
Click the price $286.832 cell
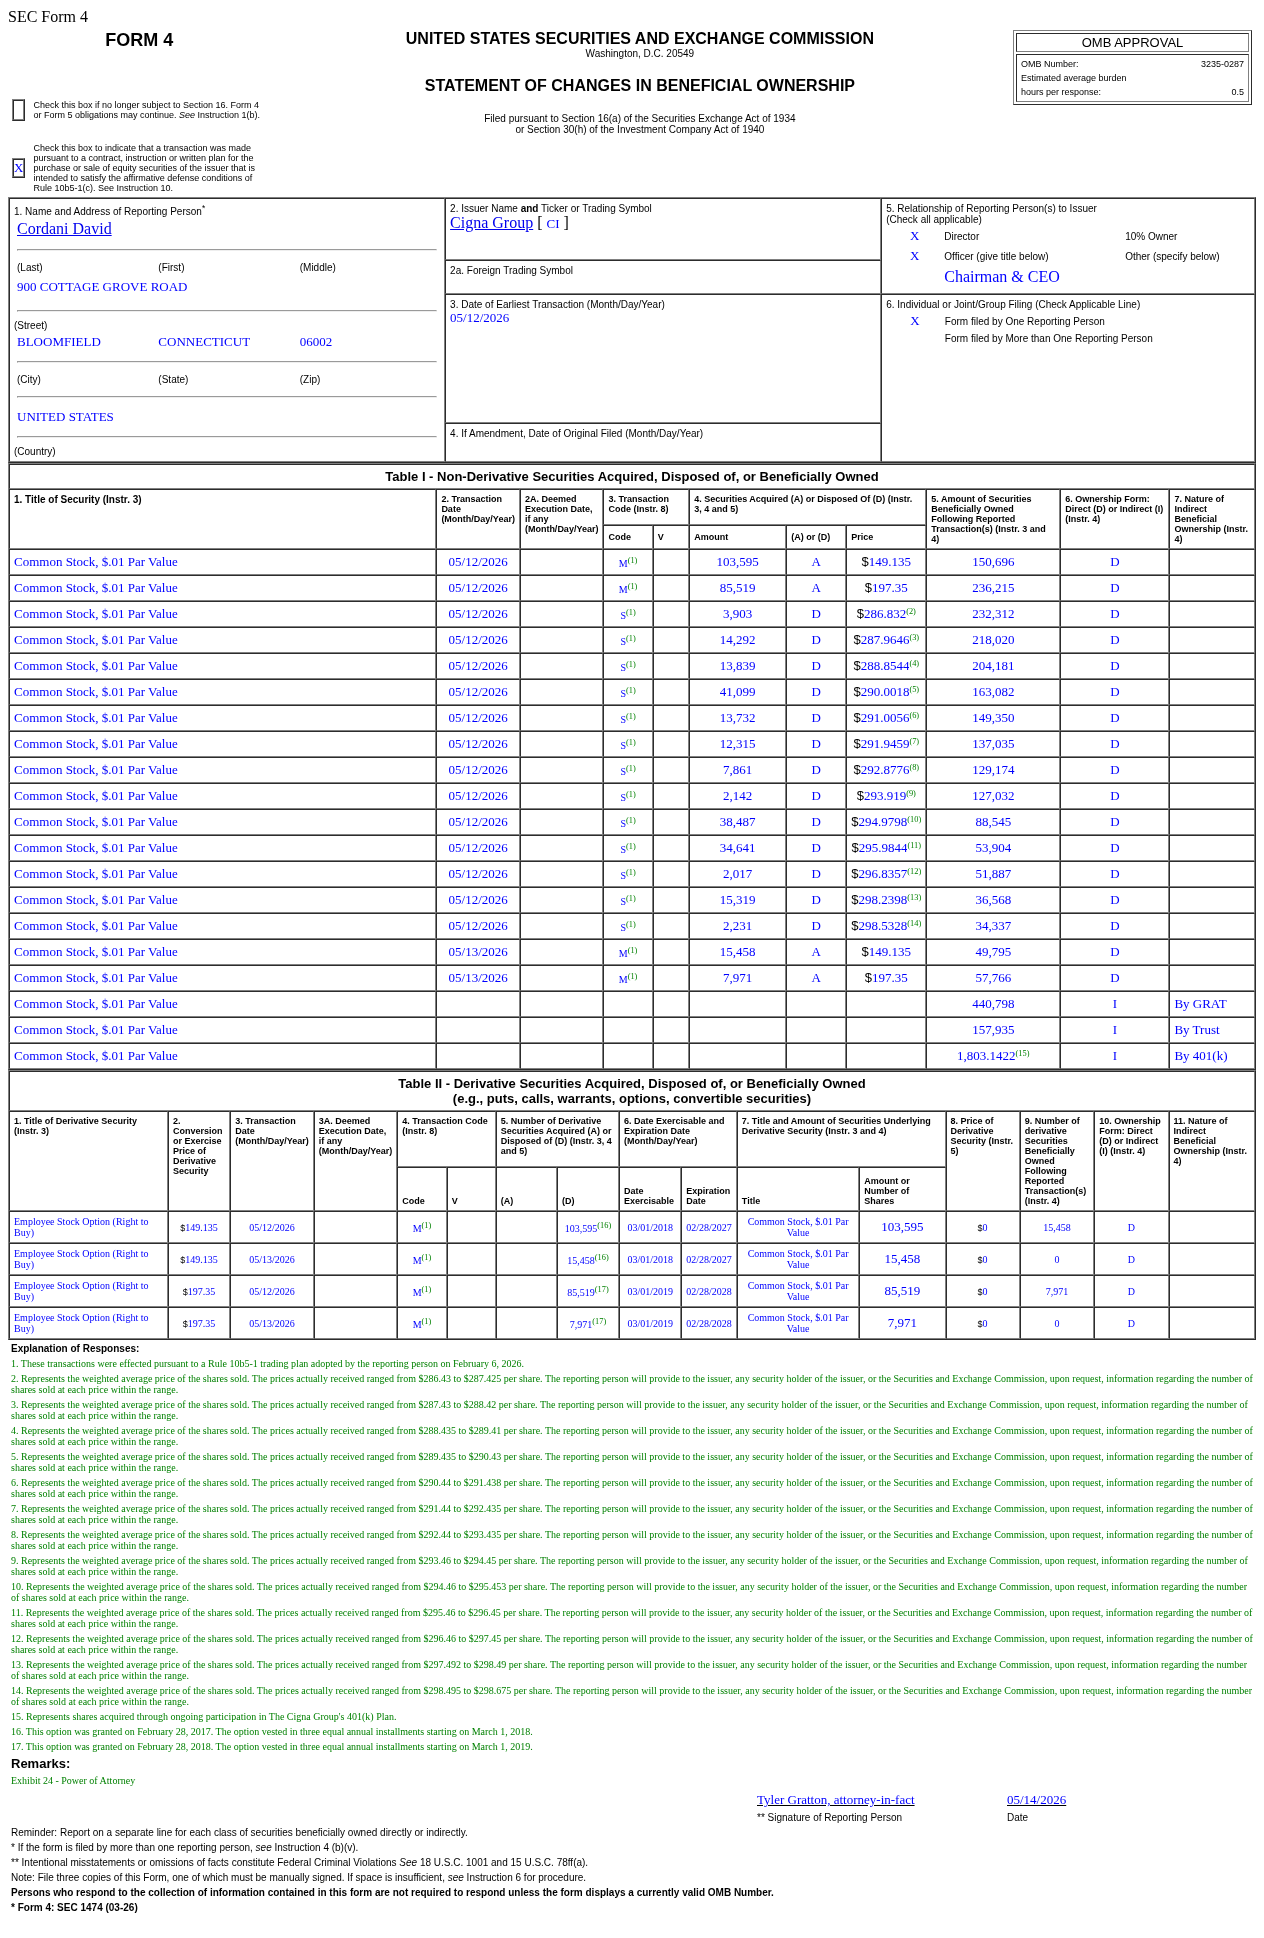(886, 614)
